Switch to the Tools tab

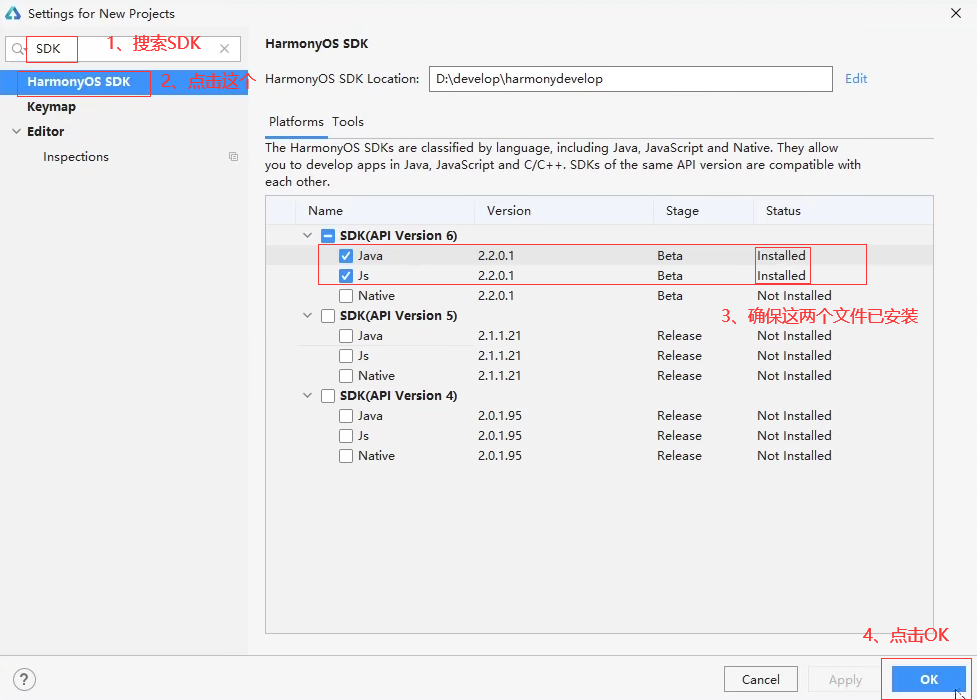(x=348, y=122)
